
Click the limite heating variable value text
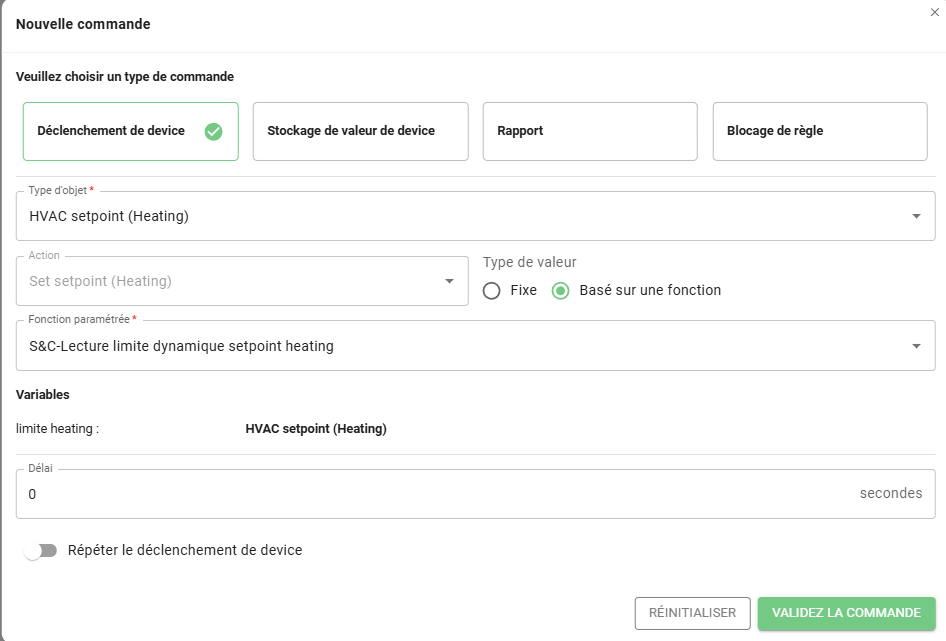316,429
